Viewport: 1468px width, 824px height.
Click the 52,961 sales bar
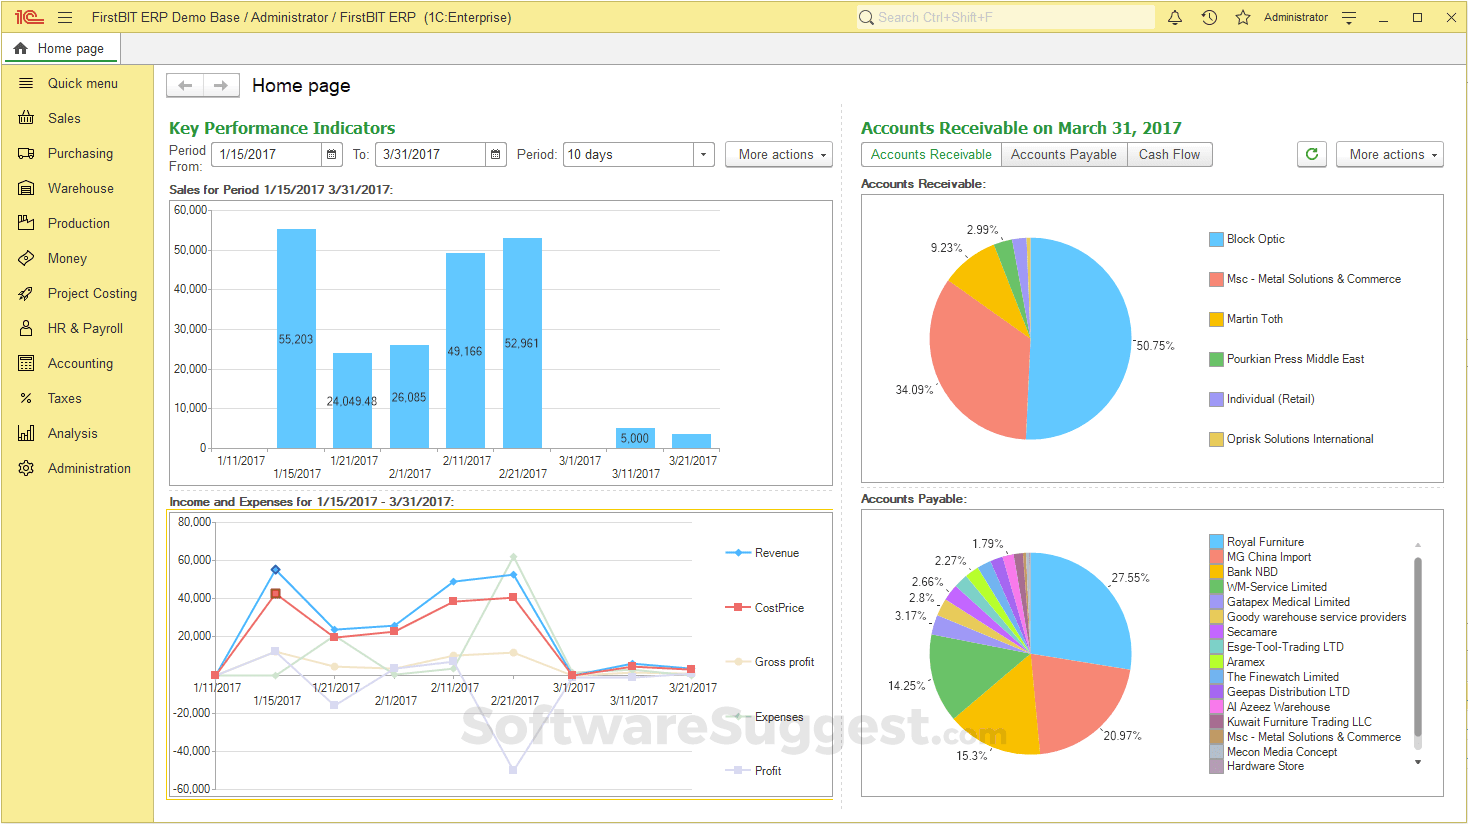(x=522, y=343)
